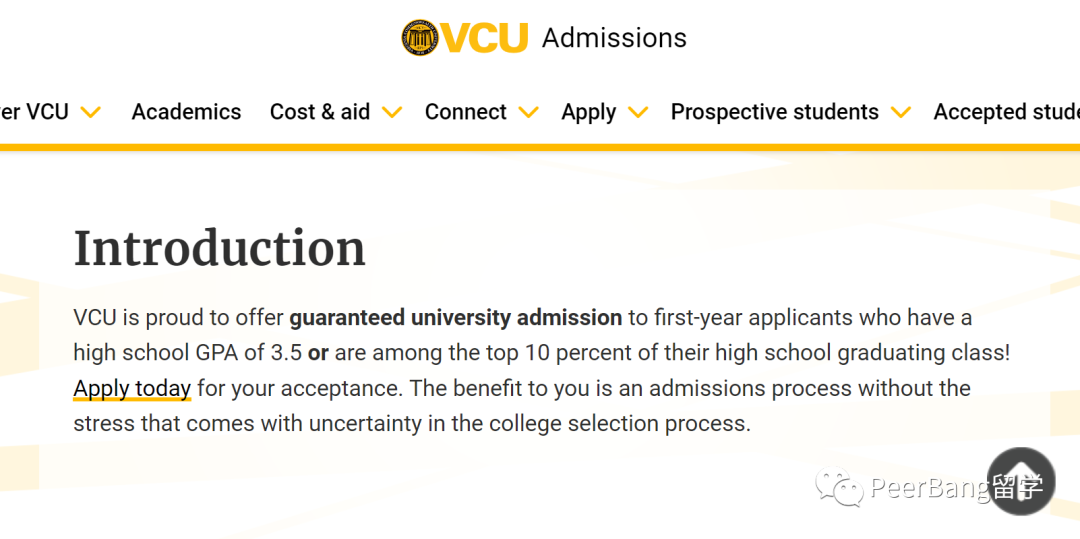Click the WeChat icon watermark
The width and height of the screenshot is (1080, 539).
(839, 486)
